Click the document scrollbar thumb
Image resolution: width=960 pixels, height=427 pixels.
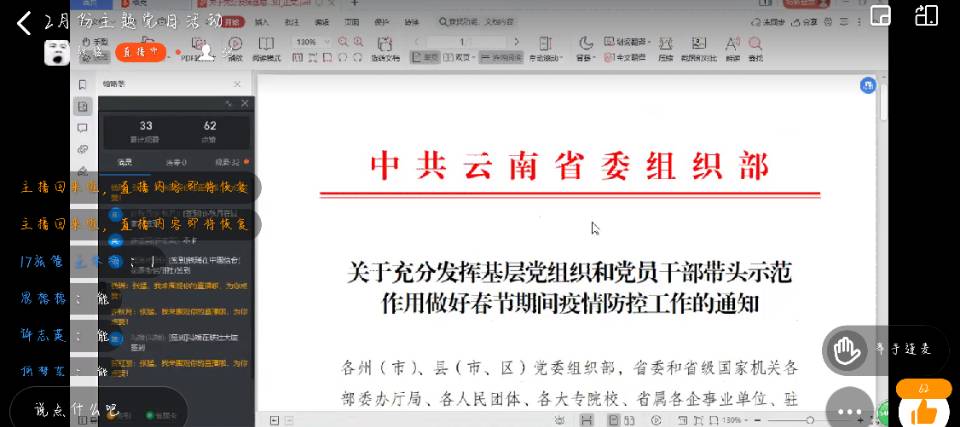click(x=883, y=102)
